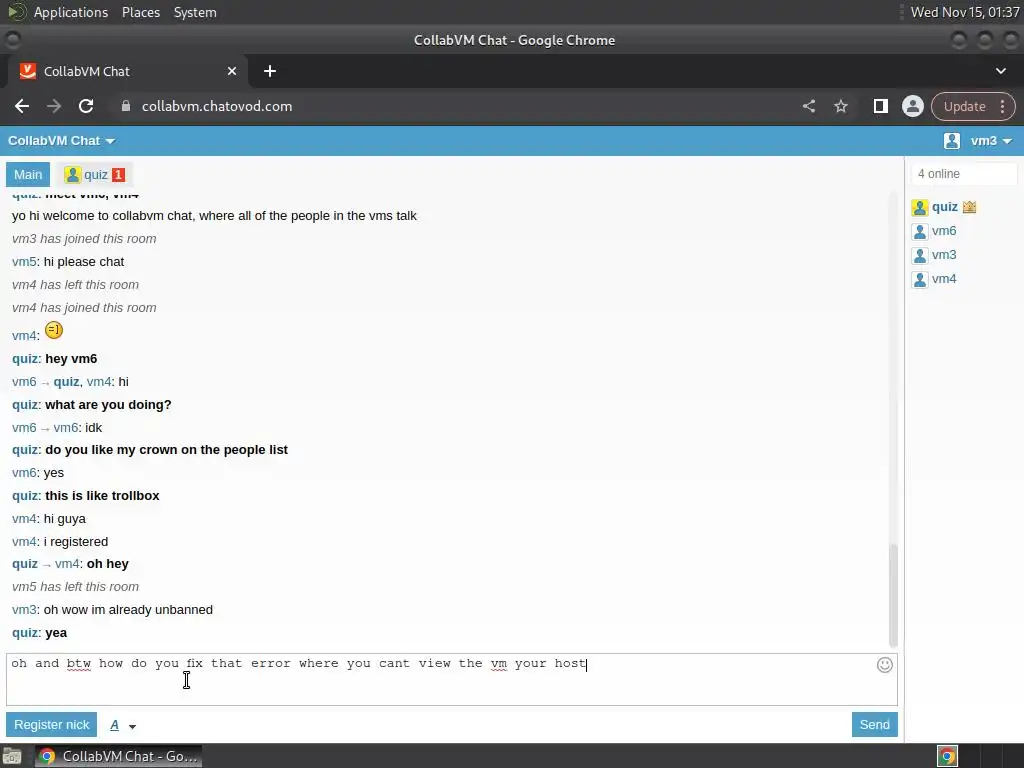
Task: Click the CollabVM favicon on the tab
Action: (x=27, y=71)
